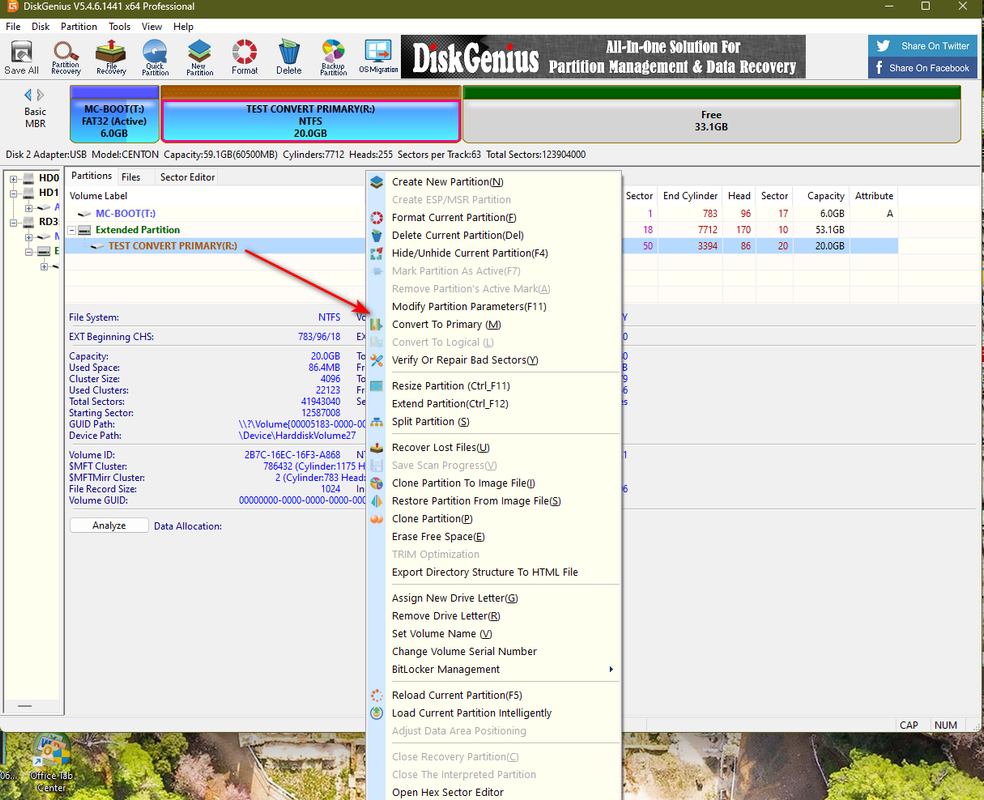Click the Verify Or Repair Bad Sectors icon
984x800 pixels.
377,360
